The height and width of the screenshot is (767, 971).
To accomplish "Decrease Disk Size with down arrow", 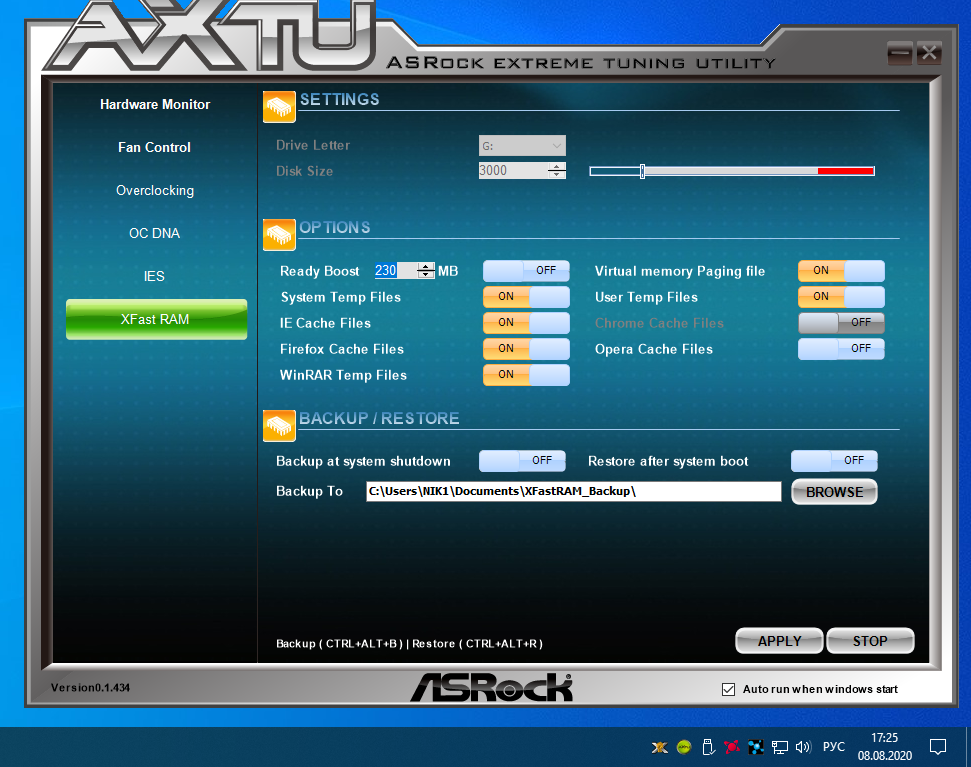I will (x=557, y=175).
